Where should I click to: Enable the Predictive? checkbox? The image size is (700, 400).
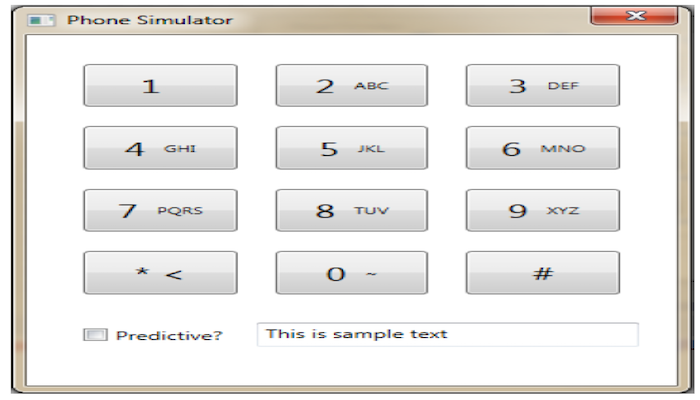(x=96, y=335)
